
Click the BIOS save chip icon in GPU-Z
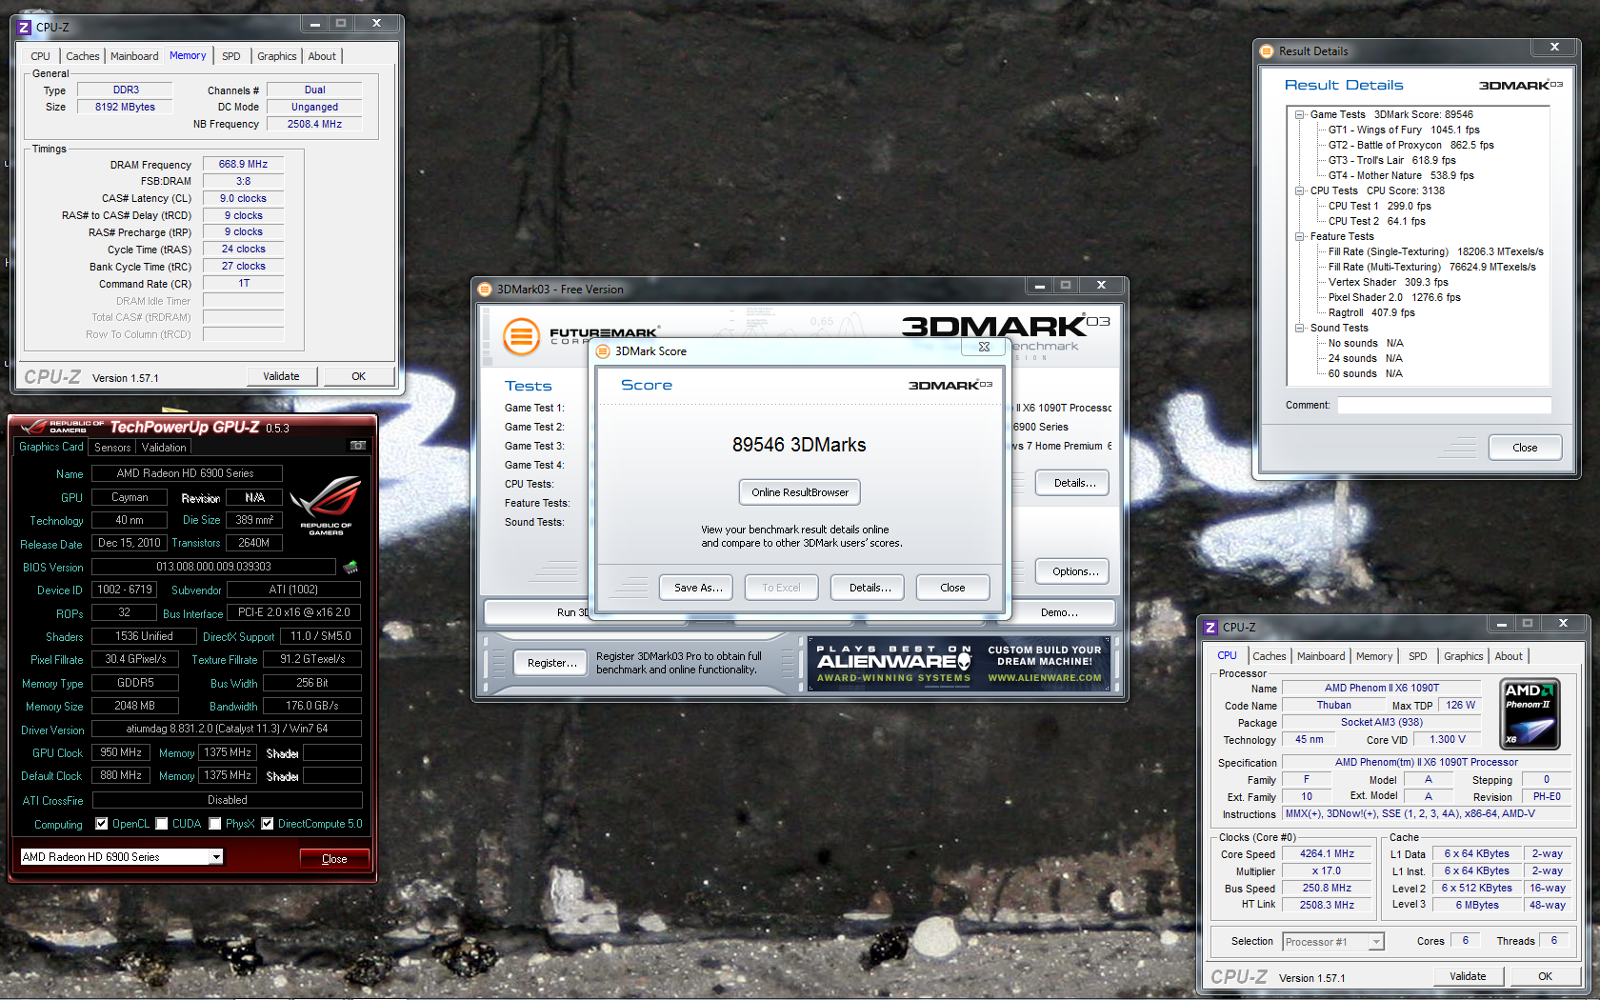pyautogui.click(x=350, y=567)
